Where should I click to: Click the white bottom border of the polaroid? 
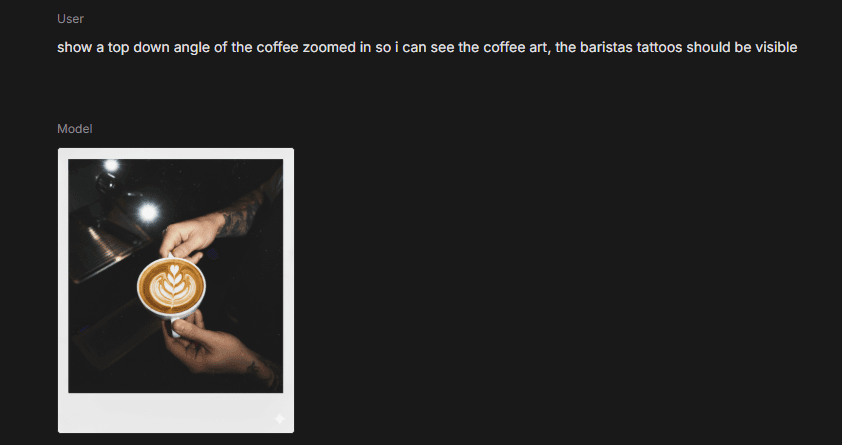176,412
